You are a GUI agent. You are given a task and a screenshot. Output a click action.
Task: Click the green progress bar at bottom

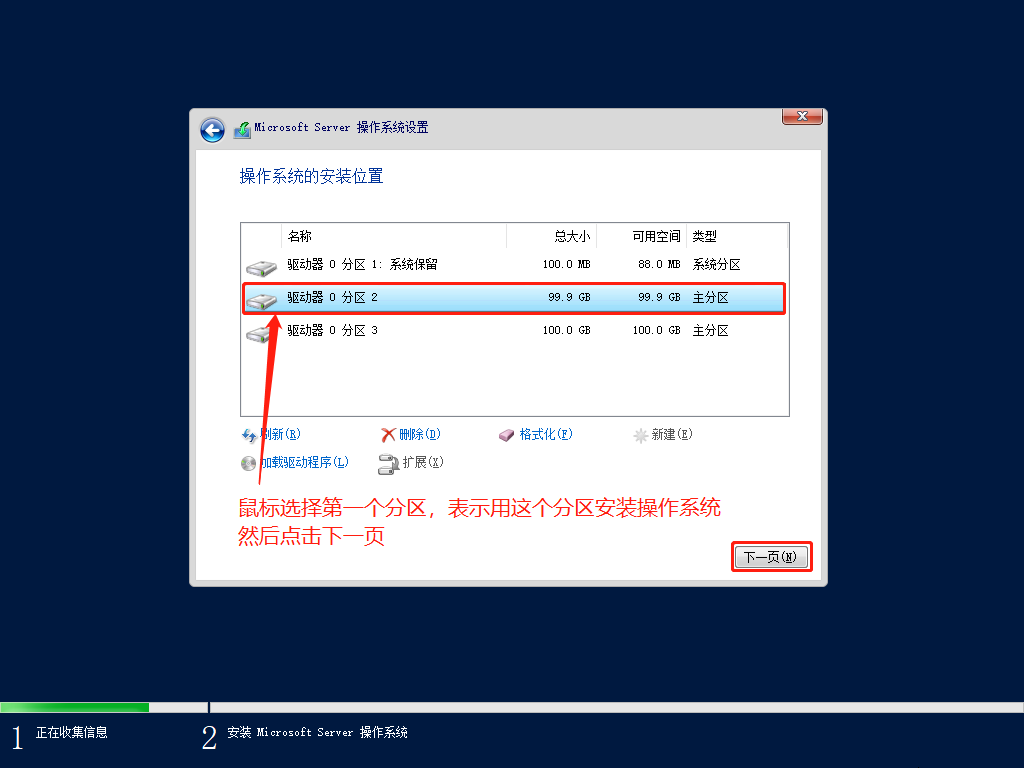tap(75, 707)
